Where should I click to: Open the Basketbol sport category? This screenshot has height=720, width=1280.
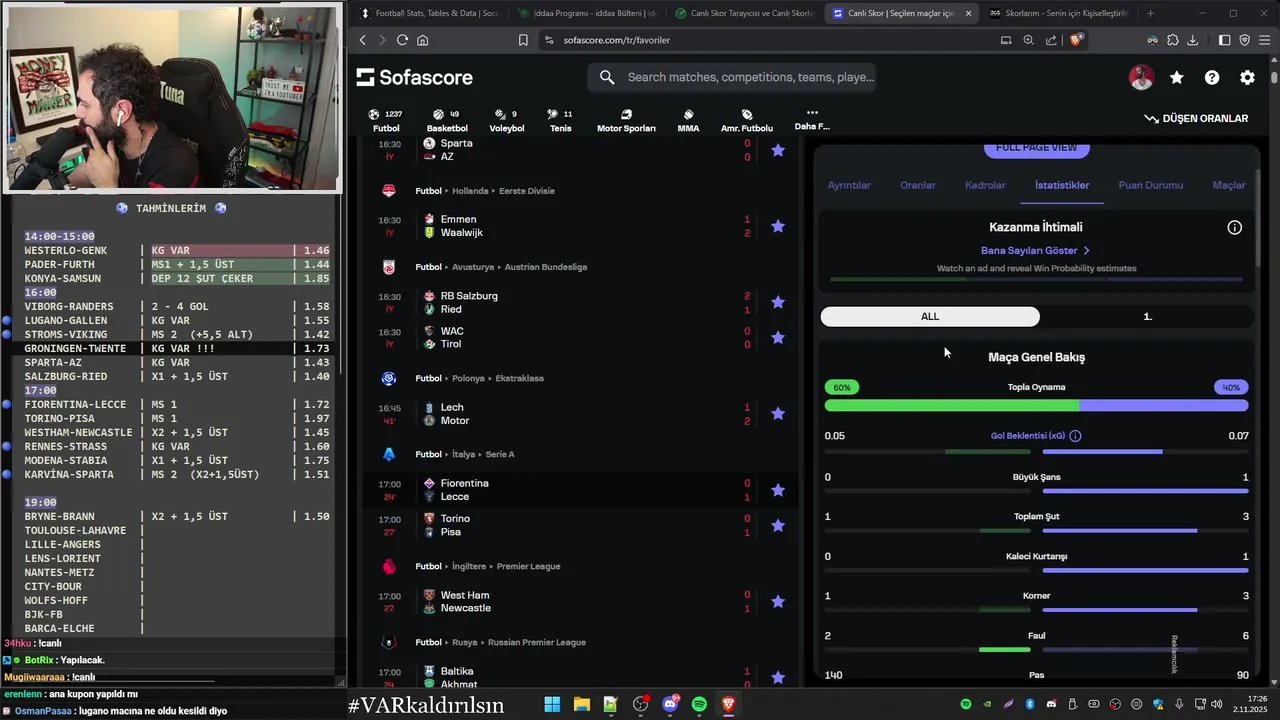click(447, 121)
